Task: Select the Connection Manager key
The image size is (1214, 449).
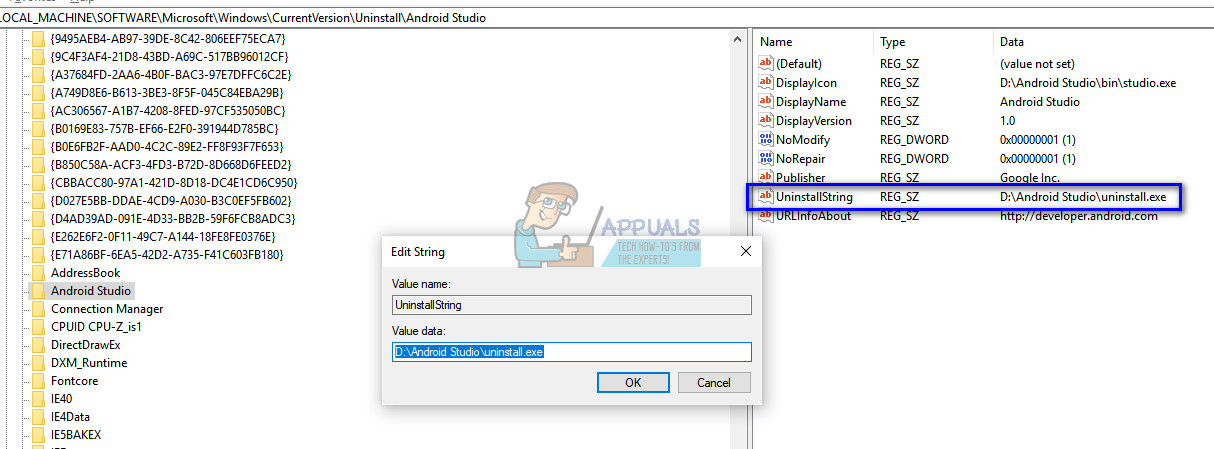Action: pos(107,309)
